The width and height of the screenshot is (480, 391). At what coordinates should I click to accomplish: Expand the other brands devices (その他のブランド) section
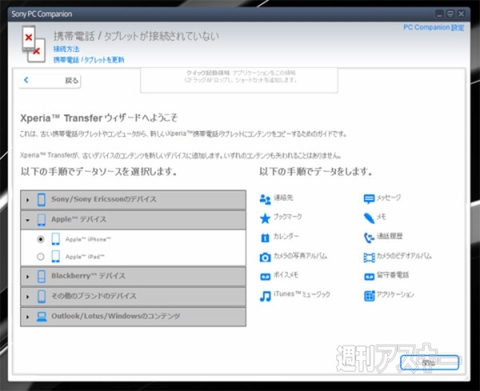28,297
